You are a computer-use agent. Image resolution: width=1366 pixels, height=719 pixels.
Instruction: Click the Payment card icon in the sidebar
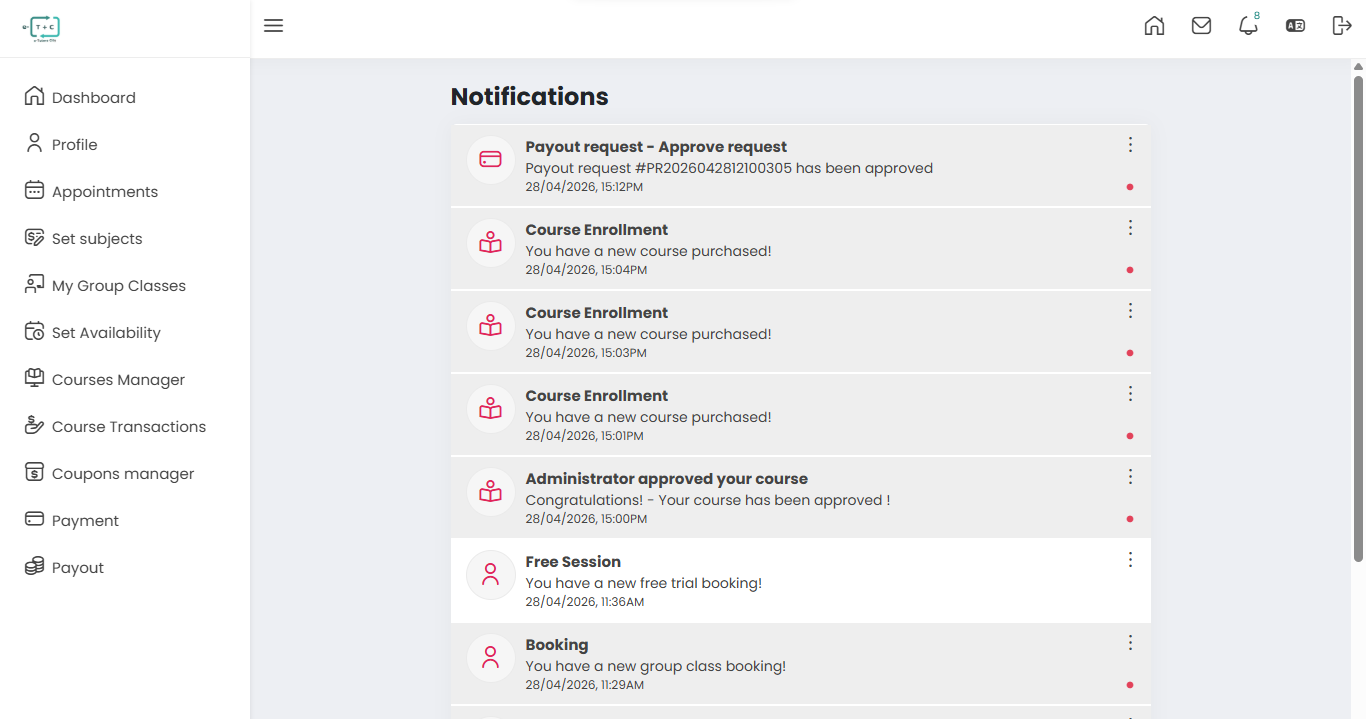34,519
